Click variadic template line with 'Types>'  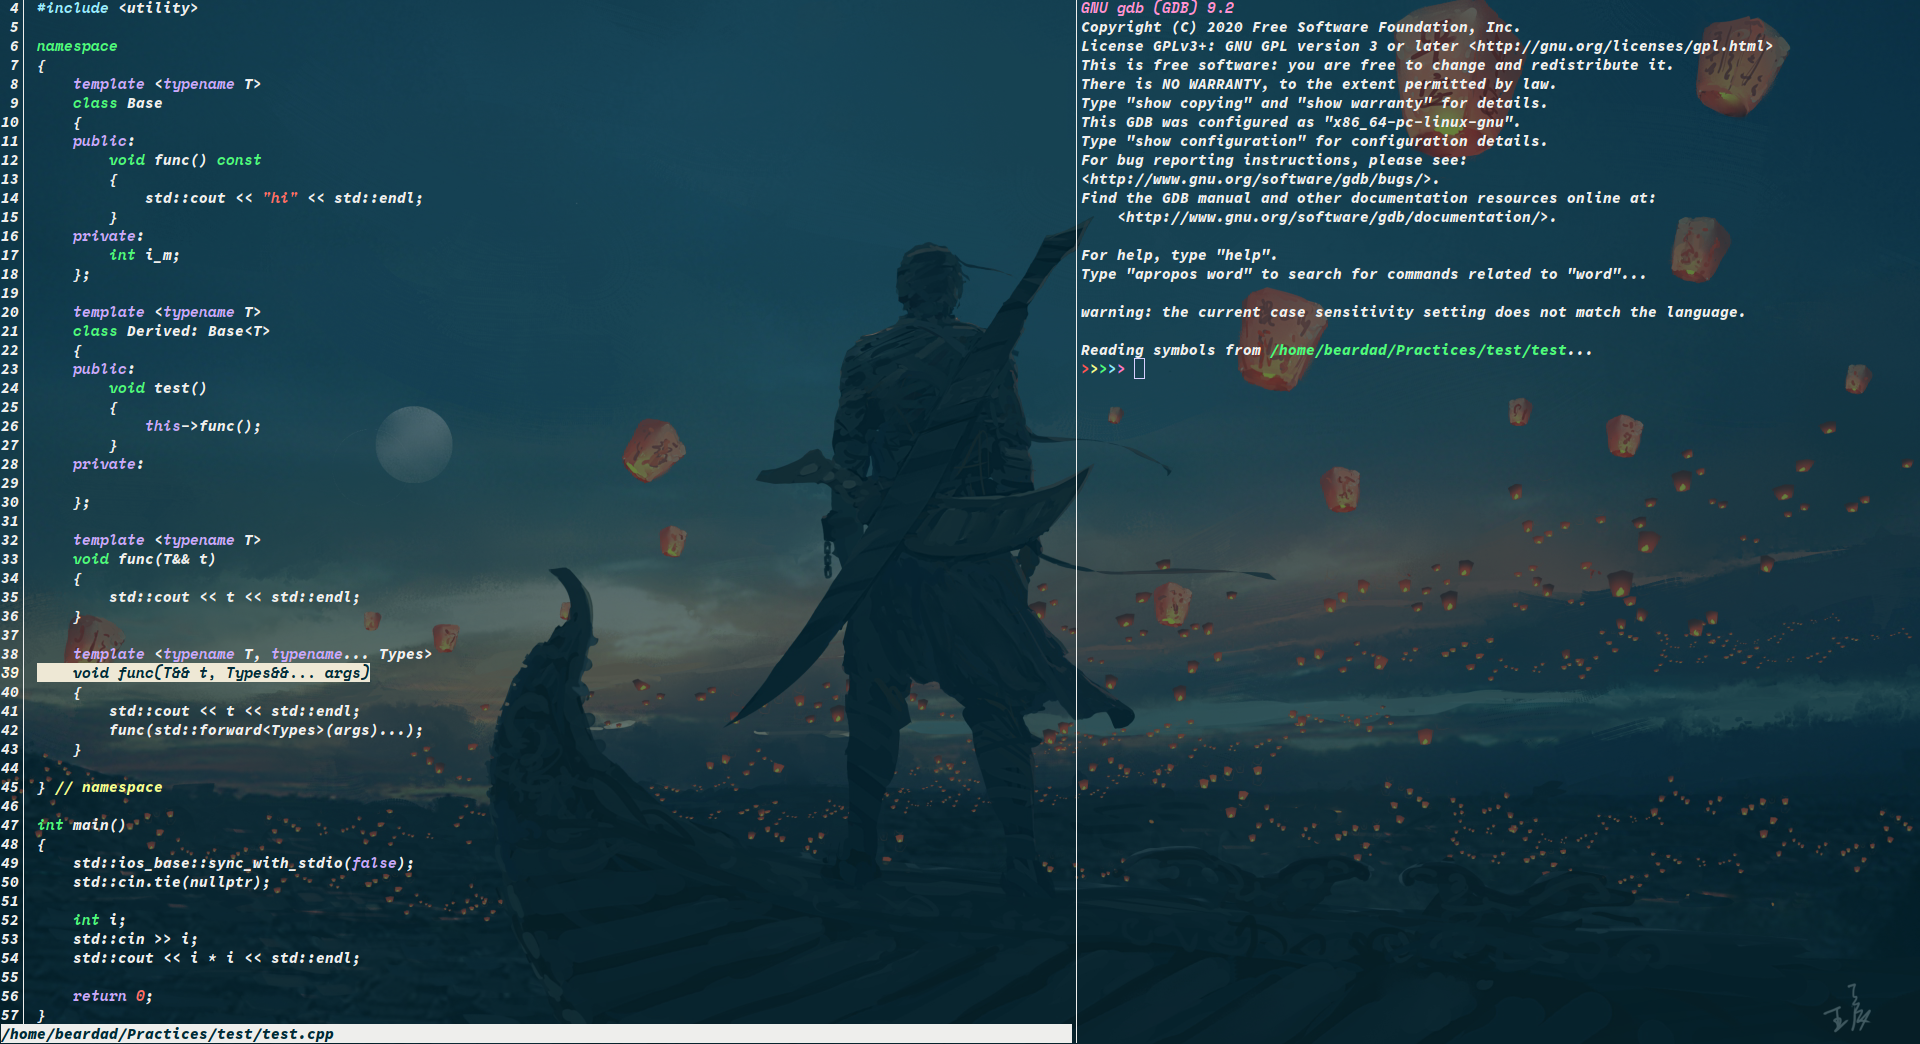252,654
